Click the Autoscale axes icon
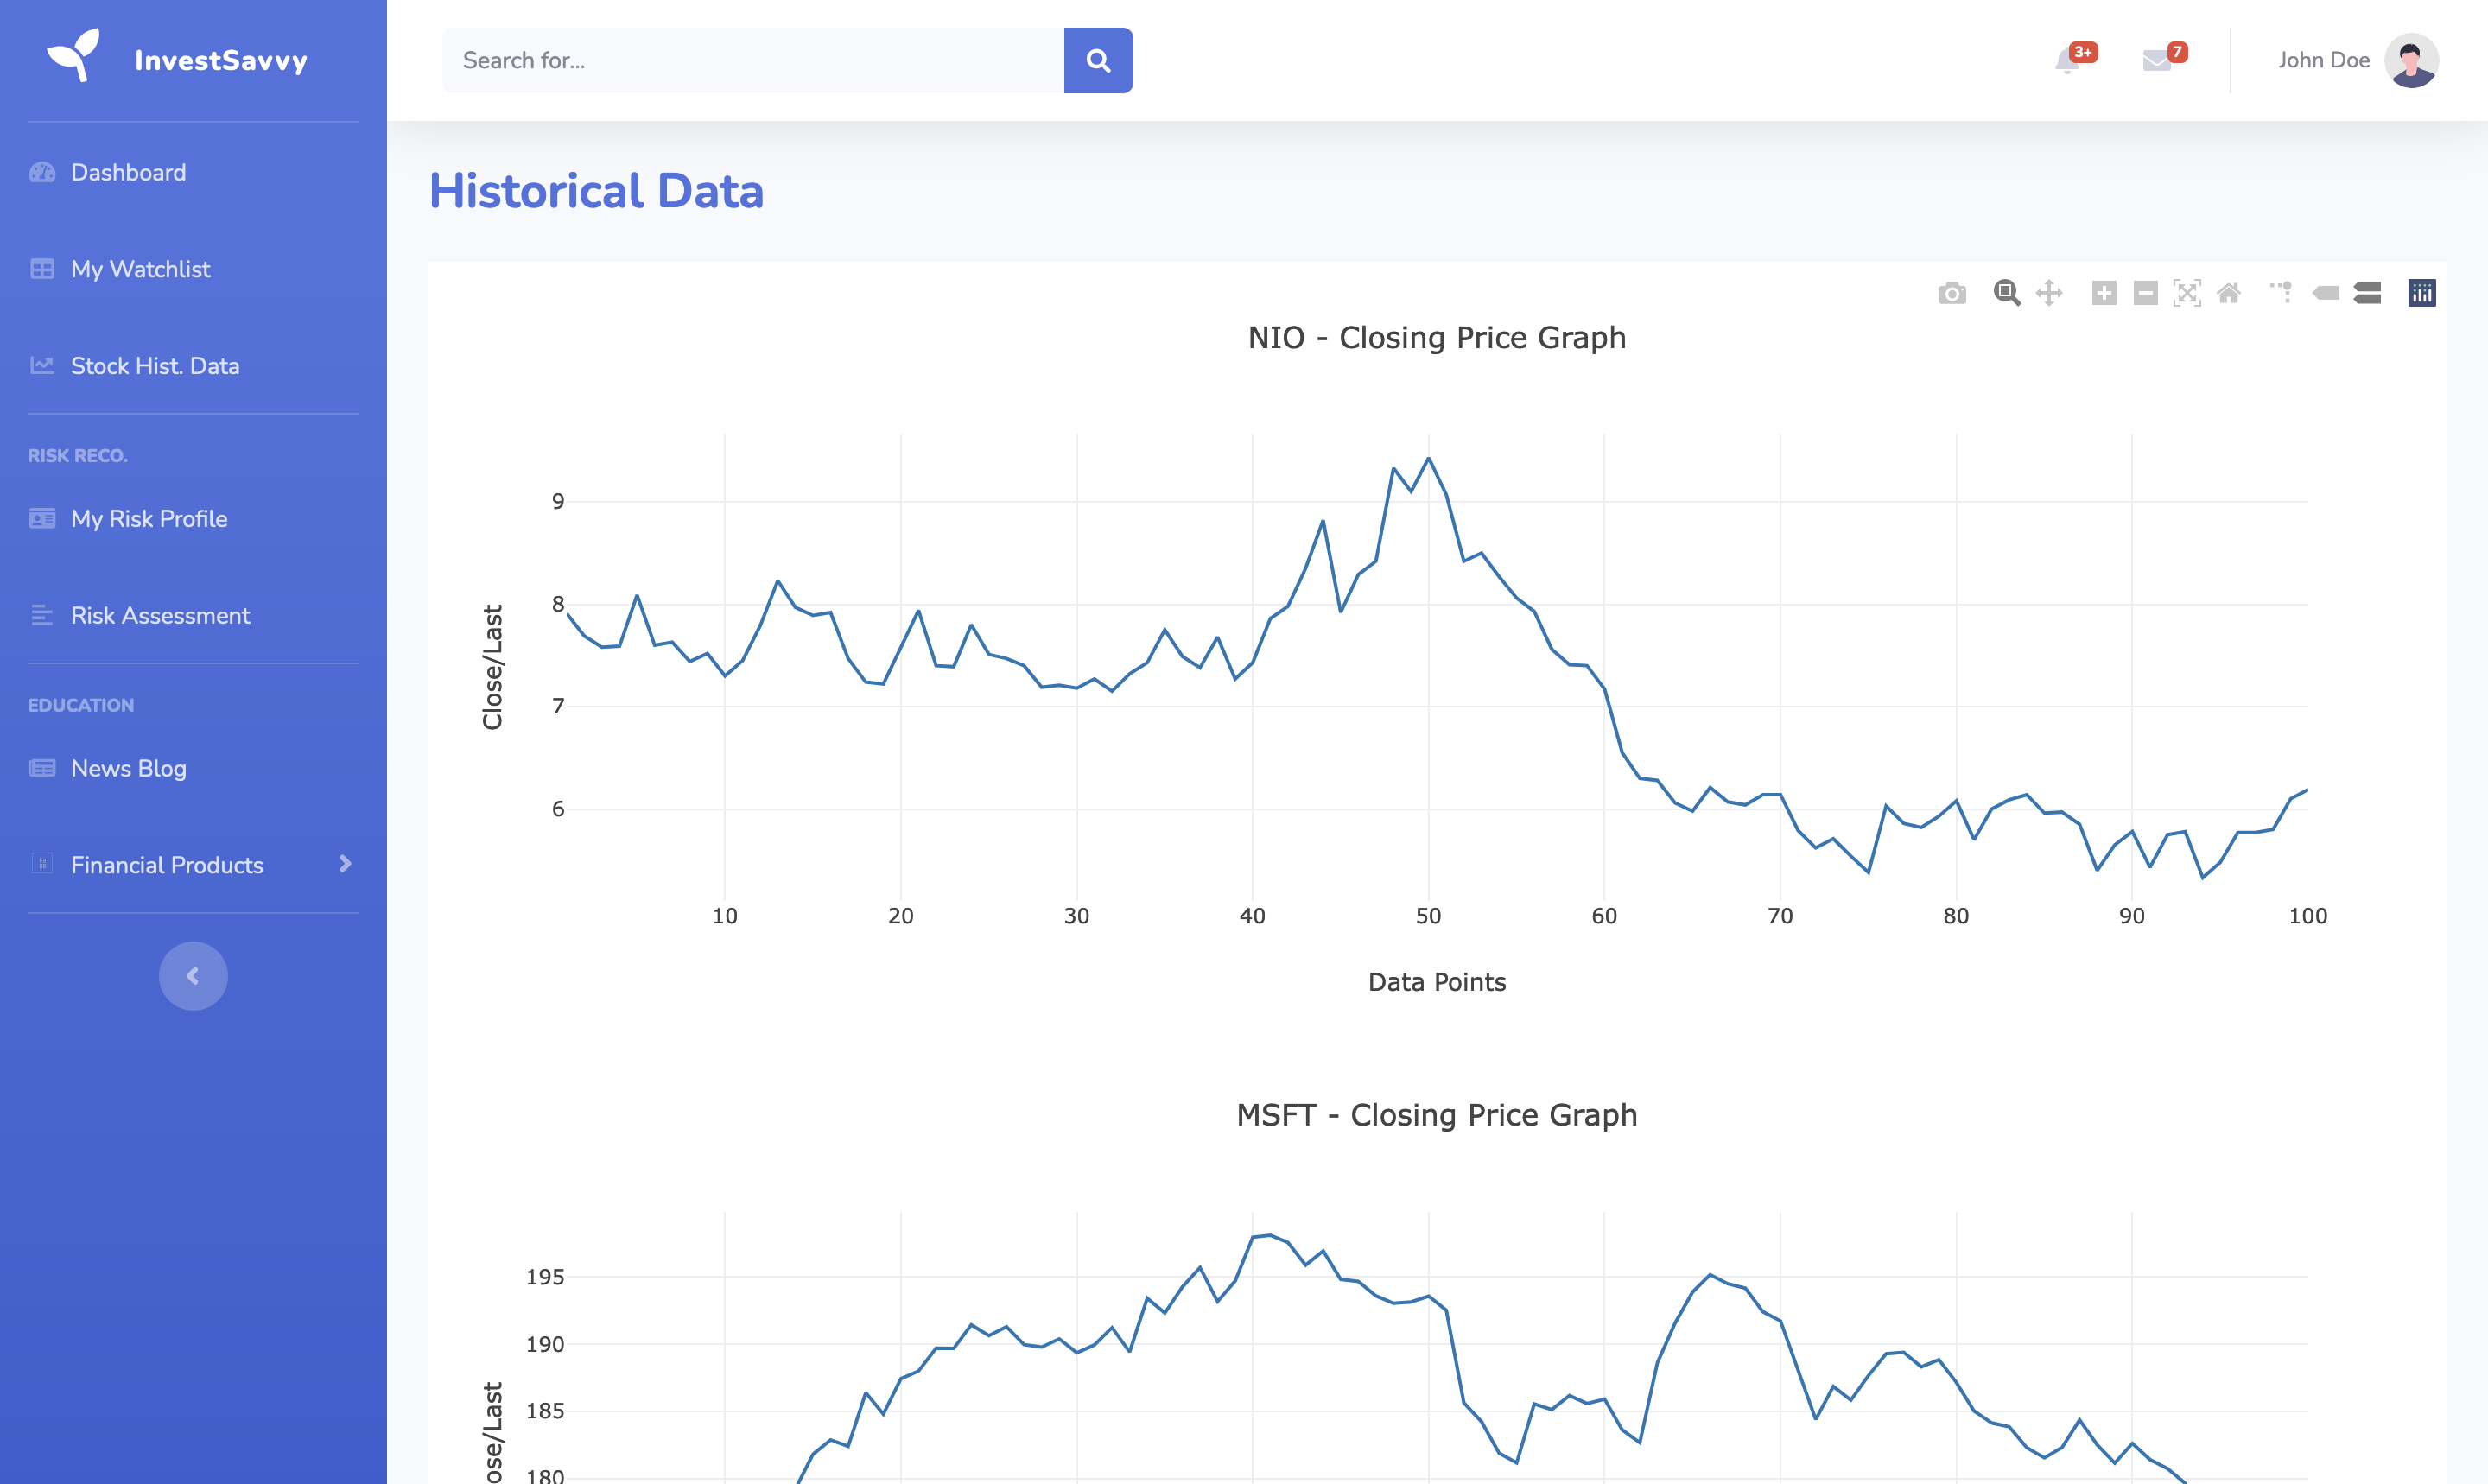2488x1484 pixels. pyautogui.click(x=2187, y=293)
